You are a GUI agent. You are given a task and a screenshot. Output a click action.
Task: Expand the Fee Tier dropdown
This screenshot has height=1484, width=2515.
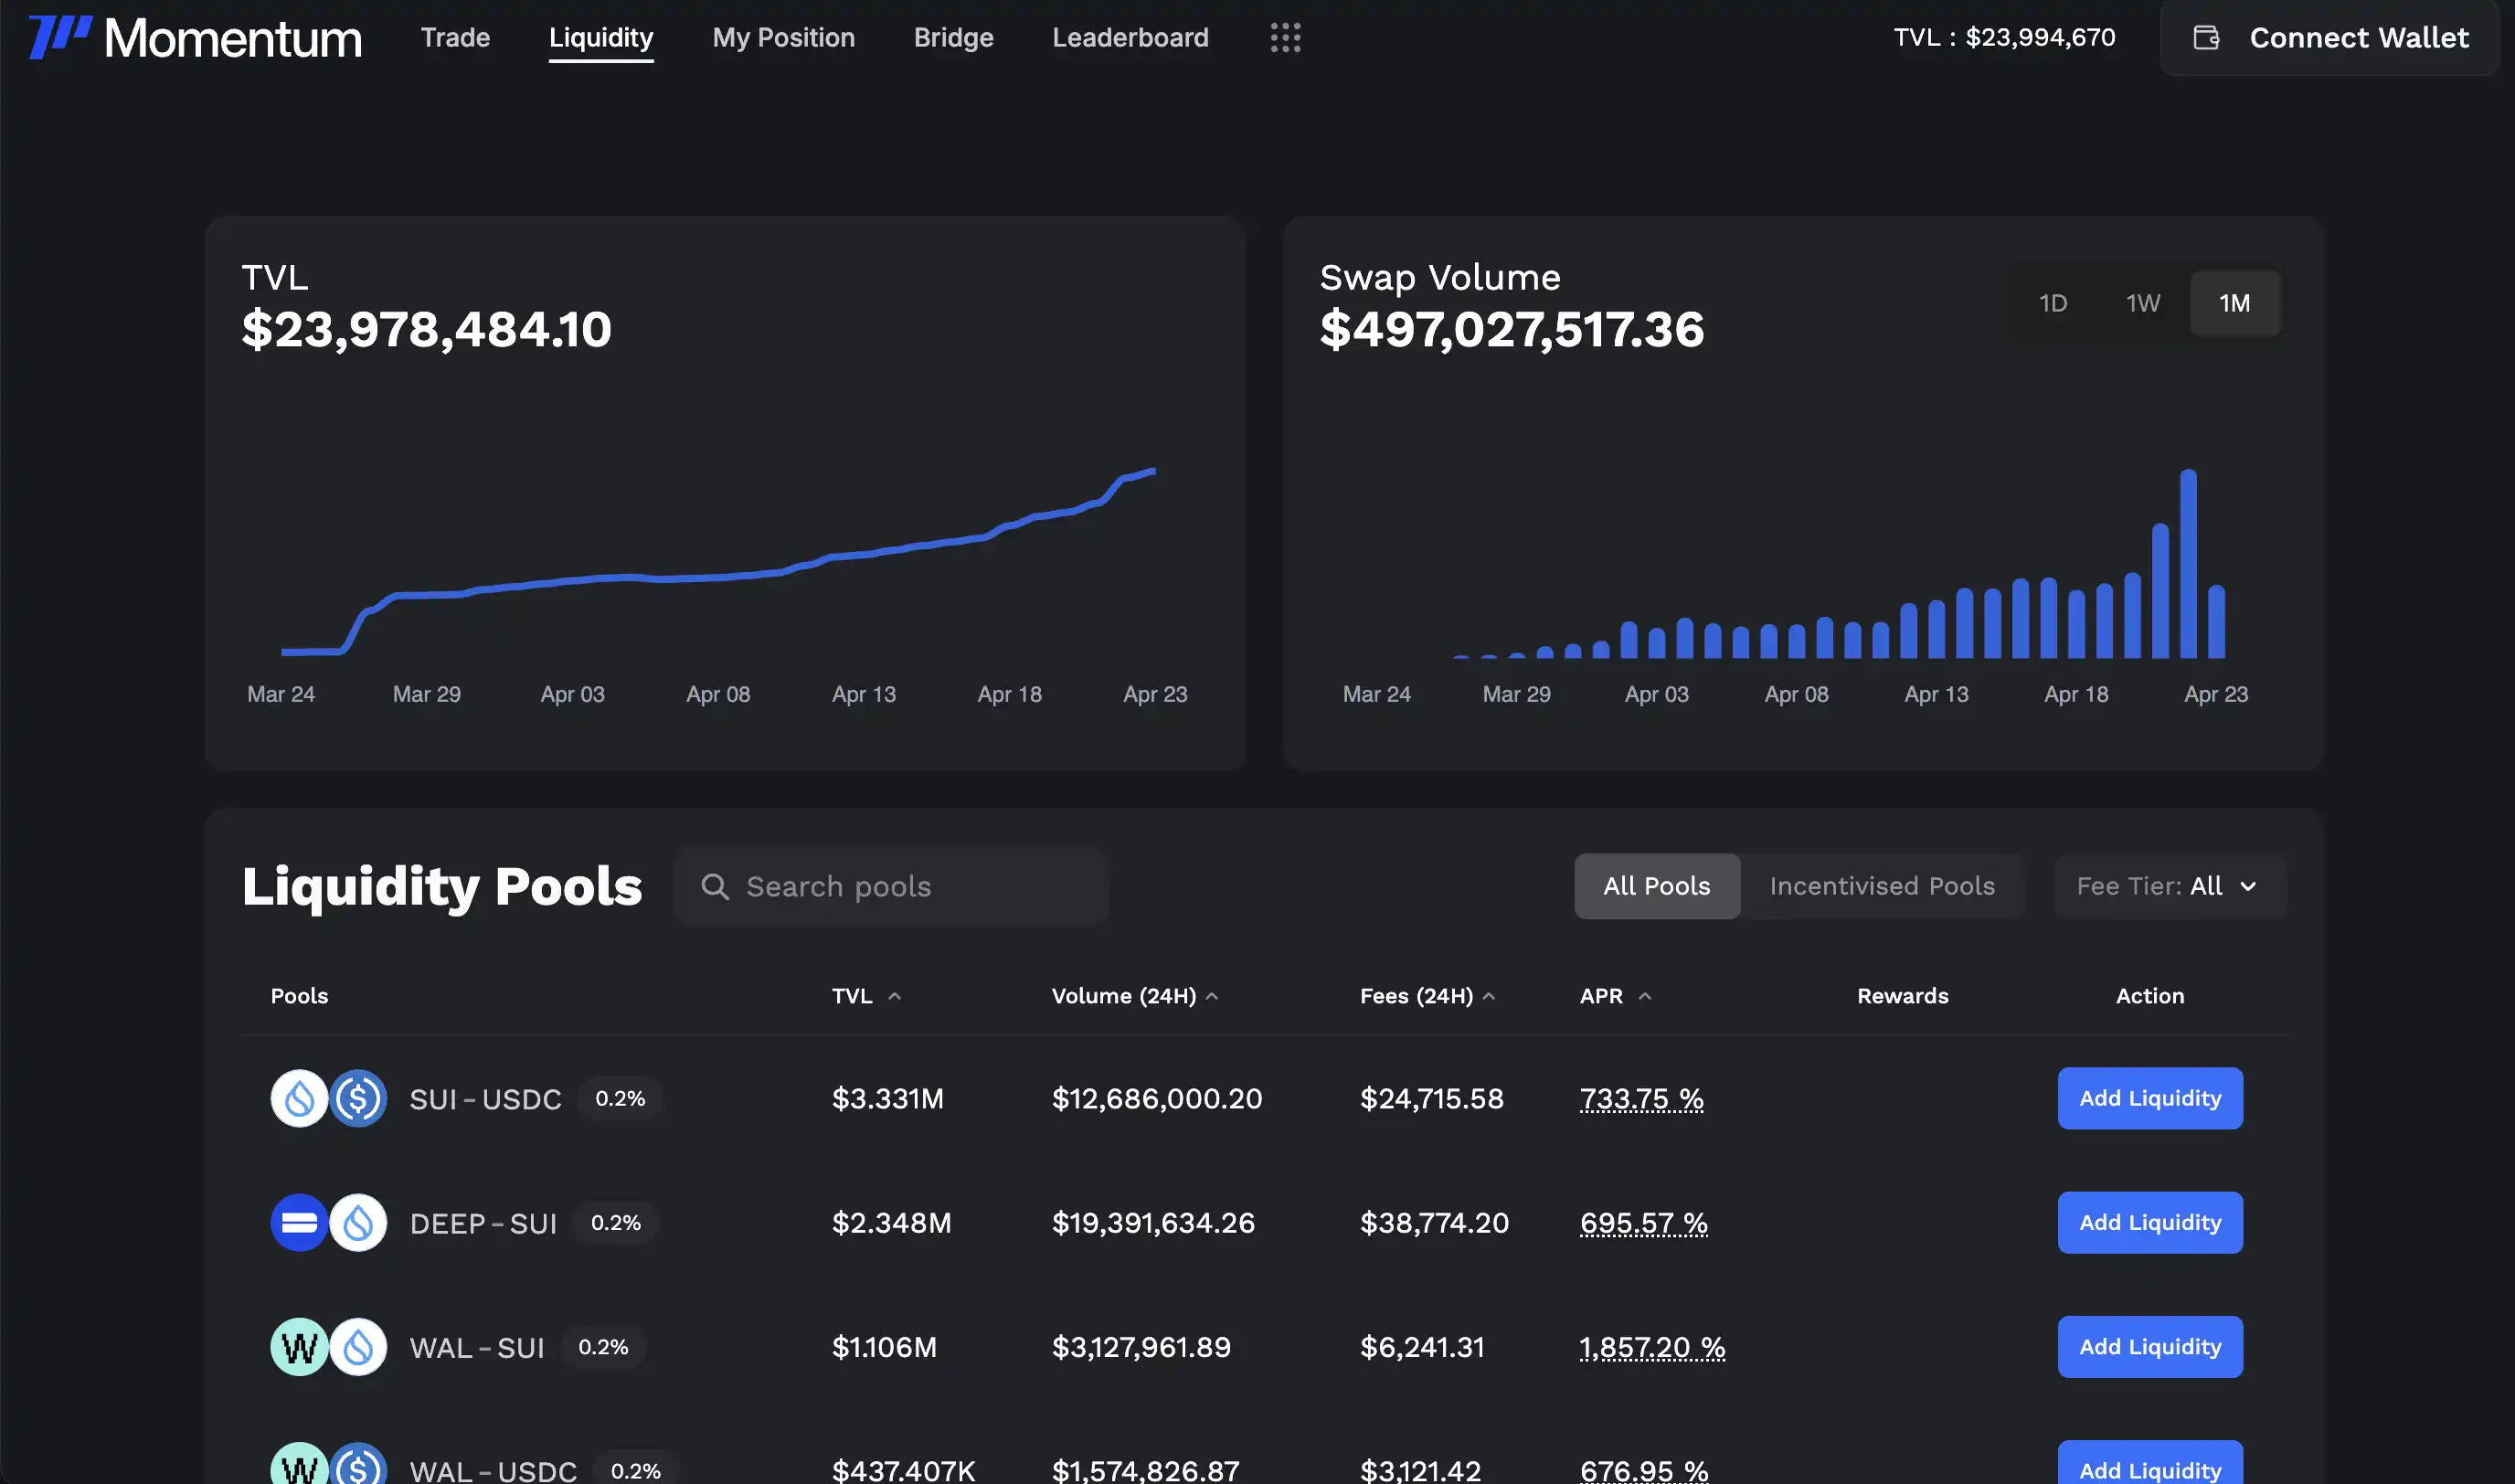click(x=2168, y=886)
